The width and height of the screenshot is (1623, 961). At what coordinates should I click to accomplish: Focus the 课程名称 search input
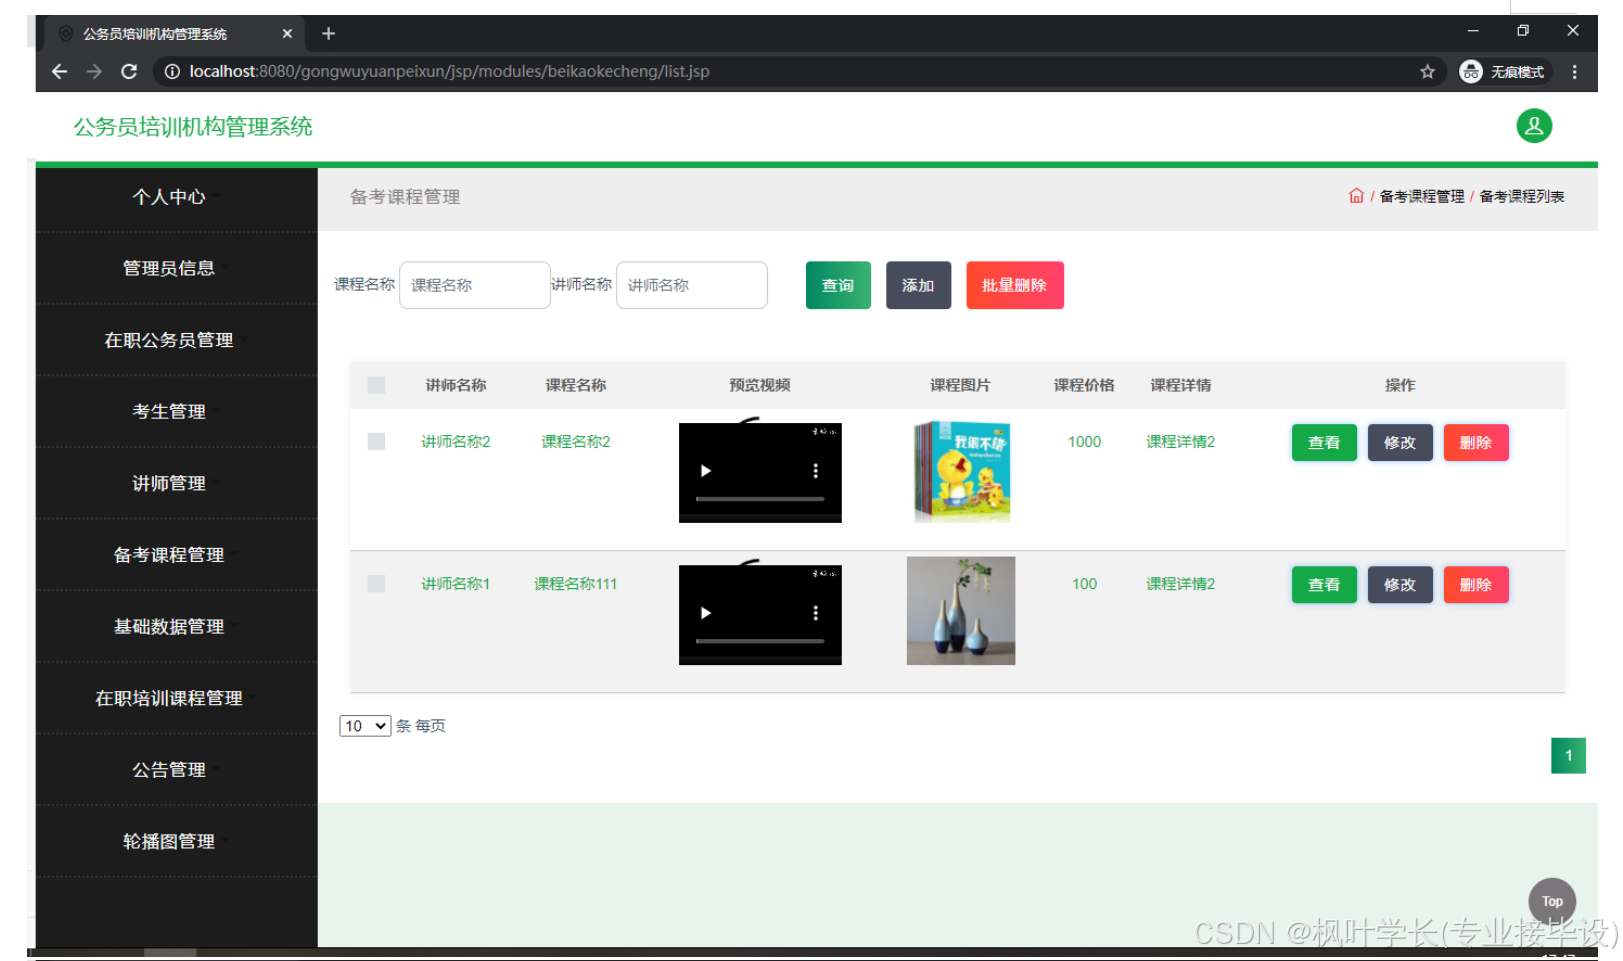pyautogui.click(x=475, y=285)
